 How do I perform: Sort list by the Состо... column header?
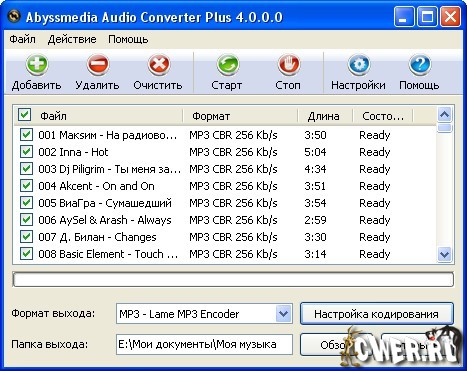click(x=383, y=116)
